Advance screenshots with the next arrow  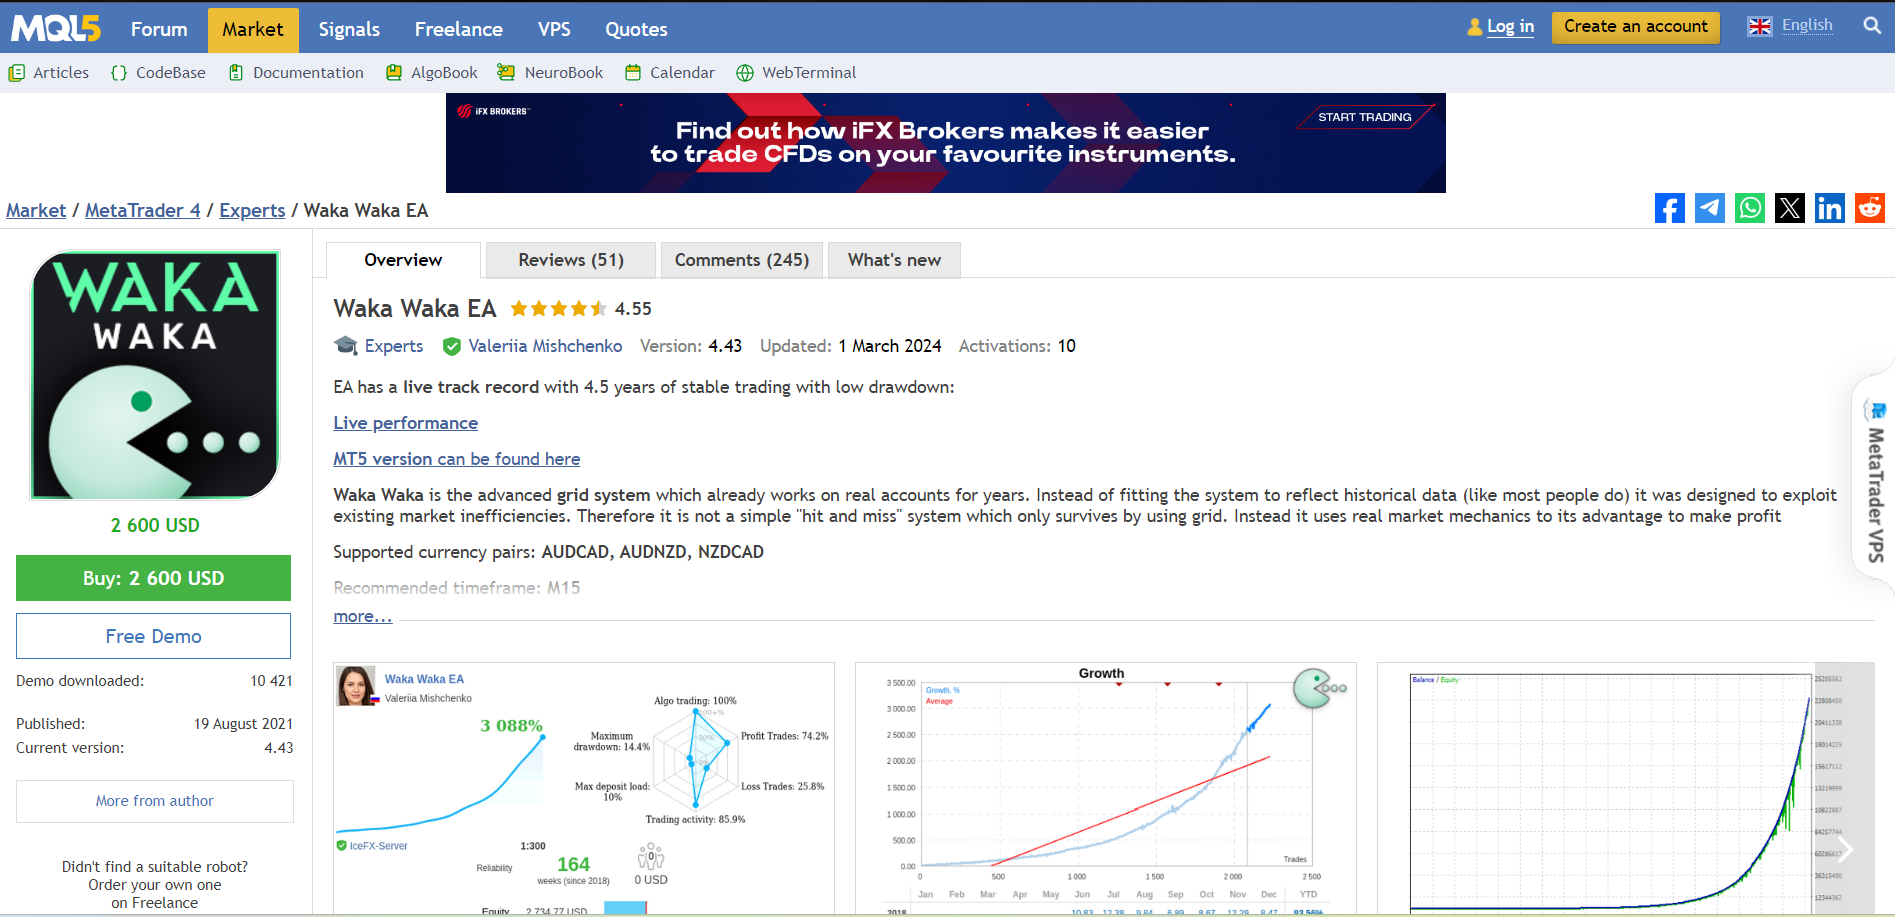coord(1845,849)
